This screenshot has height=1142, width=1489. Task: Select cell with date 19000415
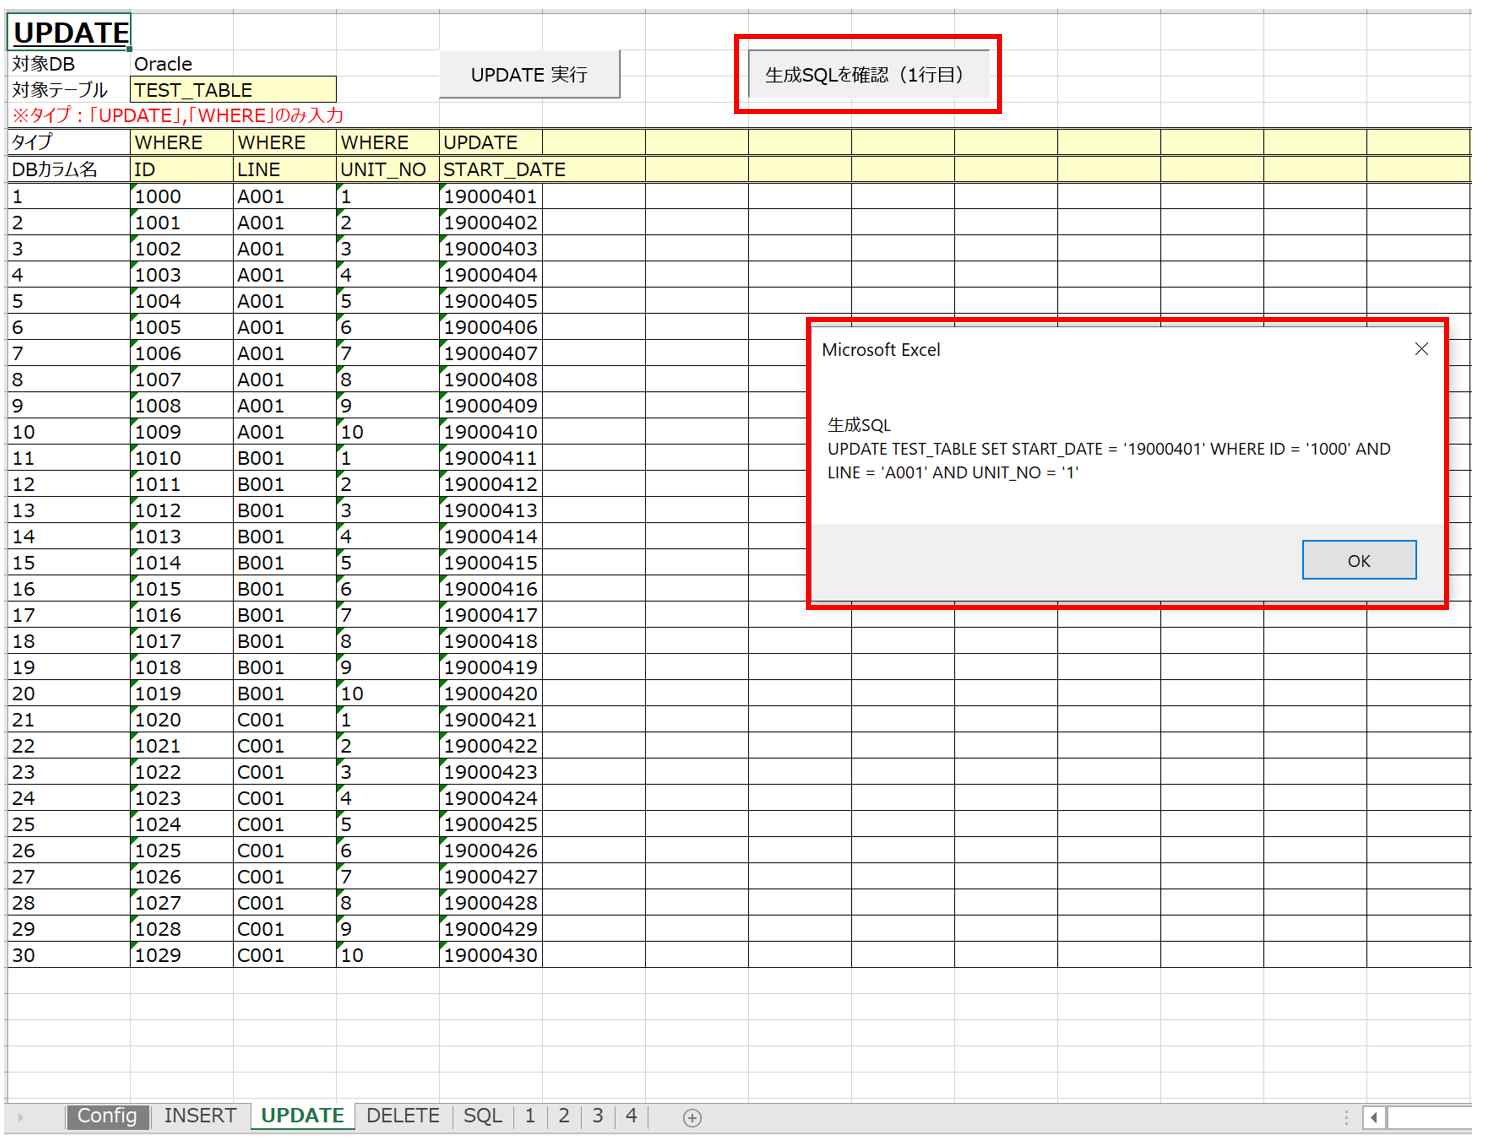click(x=490, y=563)
